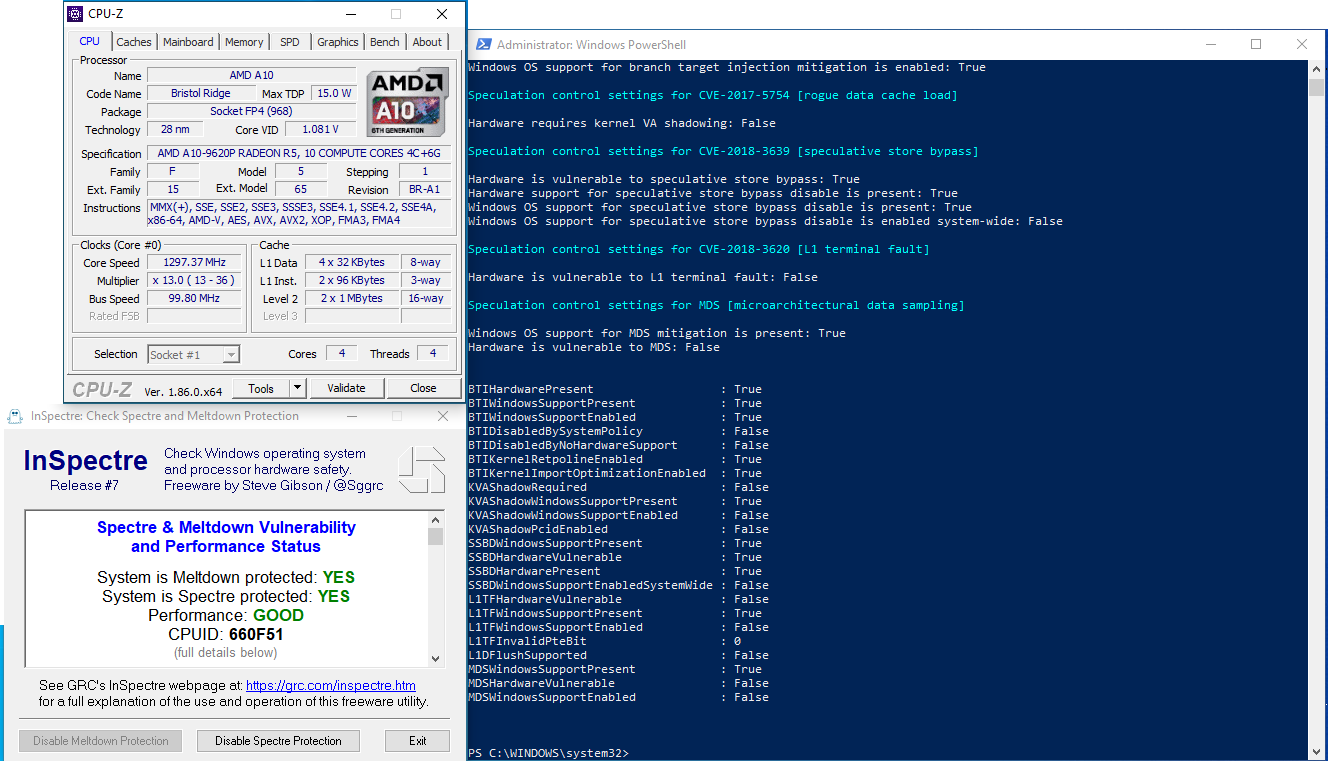Image resolution: width=1328 pixels, height=761 pixels.
Task: Close the PowerShell window
Action: coord(1302,44)
